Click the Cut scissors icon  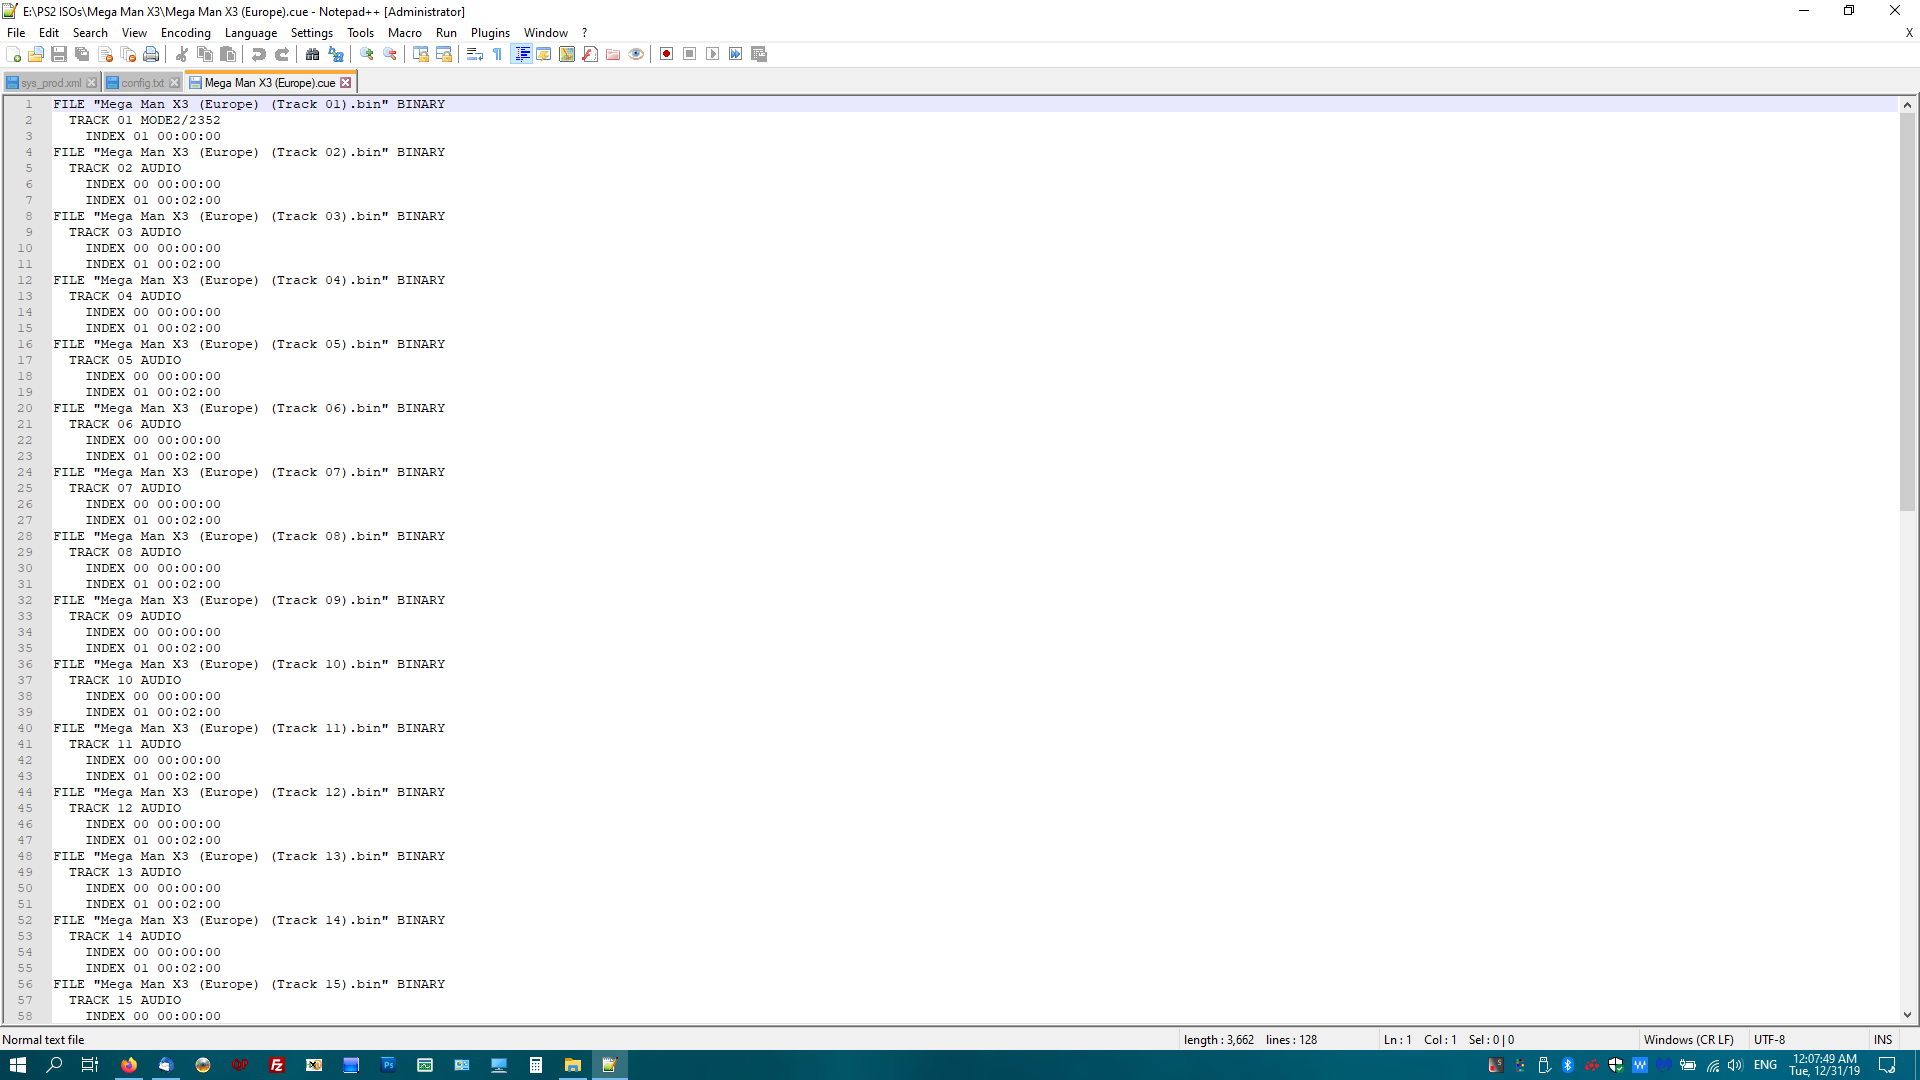182,54
